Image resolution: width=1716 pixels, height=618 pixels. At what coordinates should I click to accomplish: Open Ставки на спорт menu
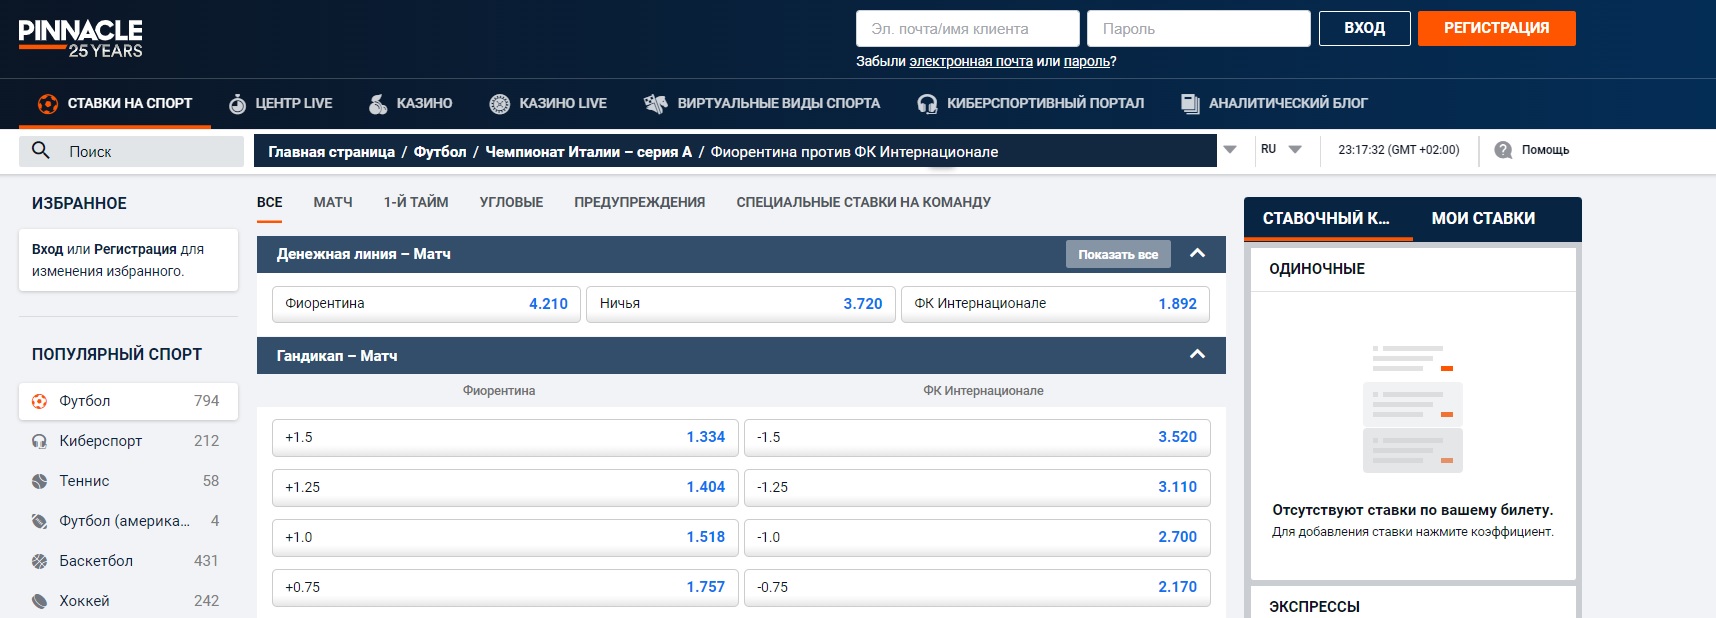tap(115, 103)
